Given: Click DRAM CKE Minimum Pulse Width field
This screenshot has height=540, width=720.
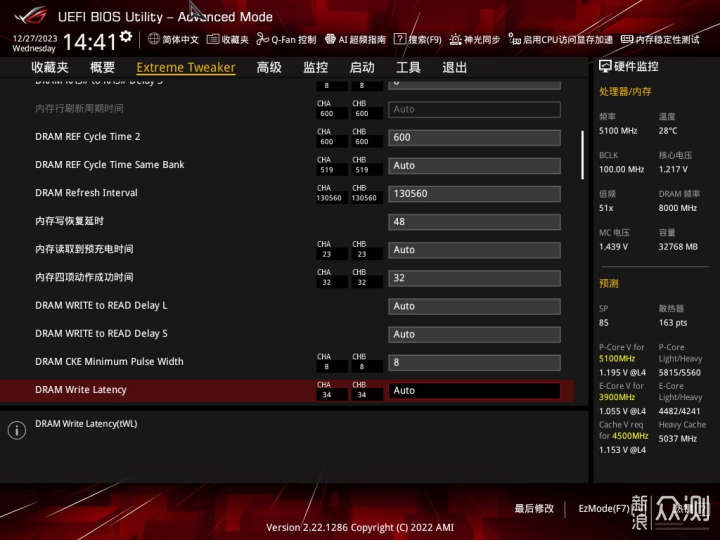Looking at the screenshot, I should [474, 362].
